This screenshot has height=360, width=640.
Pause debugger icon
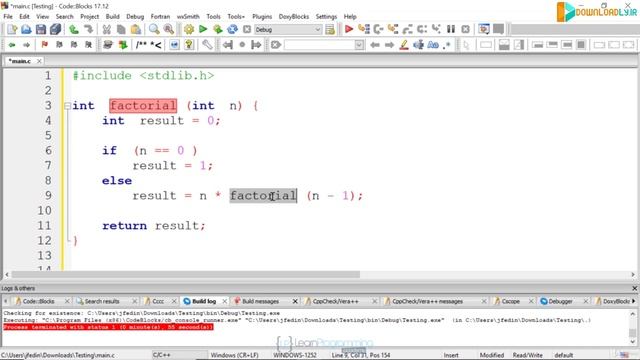[451, 29]
